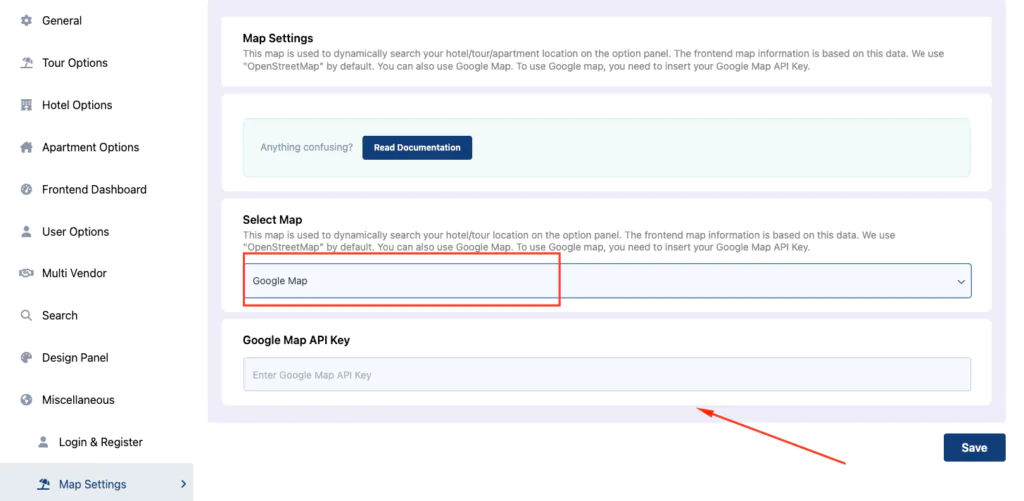Open the Select Map dropdown showing Google Map
The image size is (1024, 501).
click(x=607, y=281)
